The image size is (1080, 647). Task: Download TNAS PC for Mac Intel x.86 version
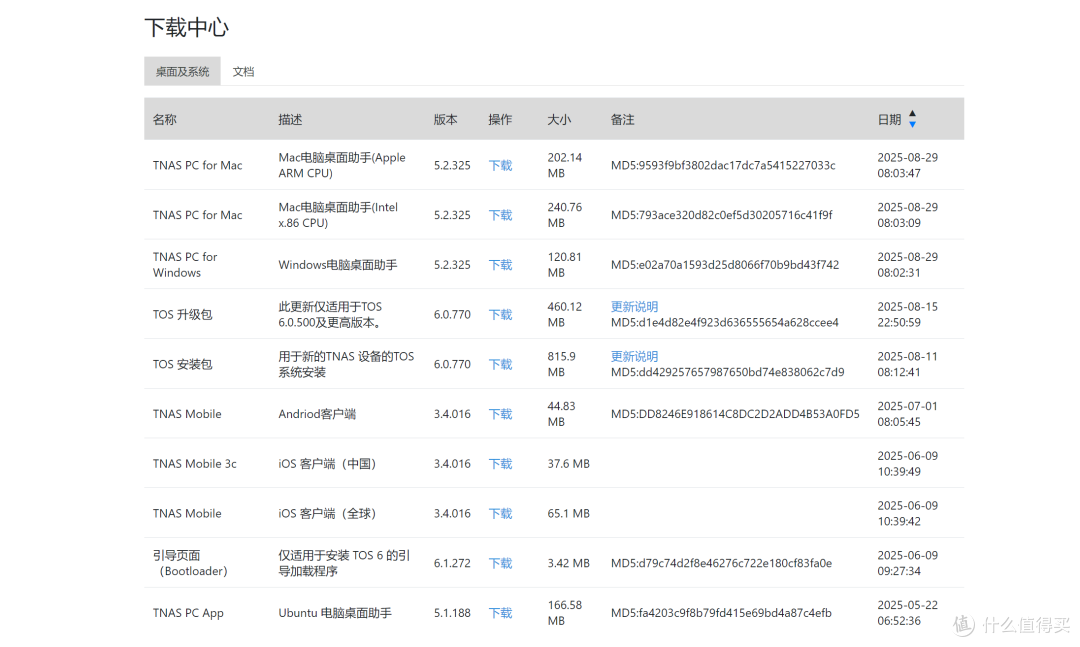pyautogui.click(x=501, y=215)
